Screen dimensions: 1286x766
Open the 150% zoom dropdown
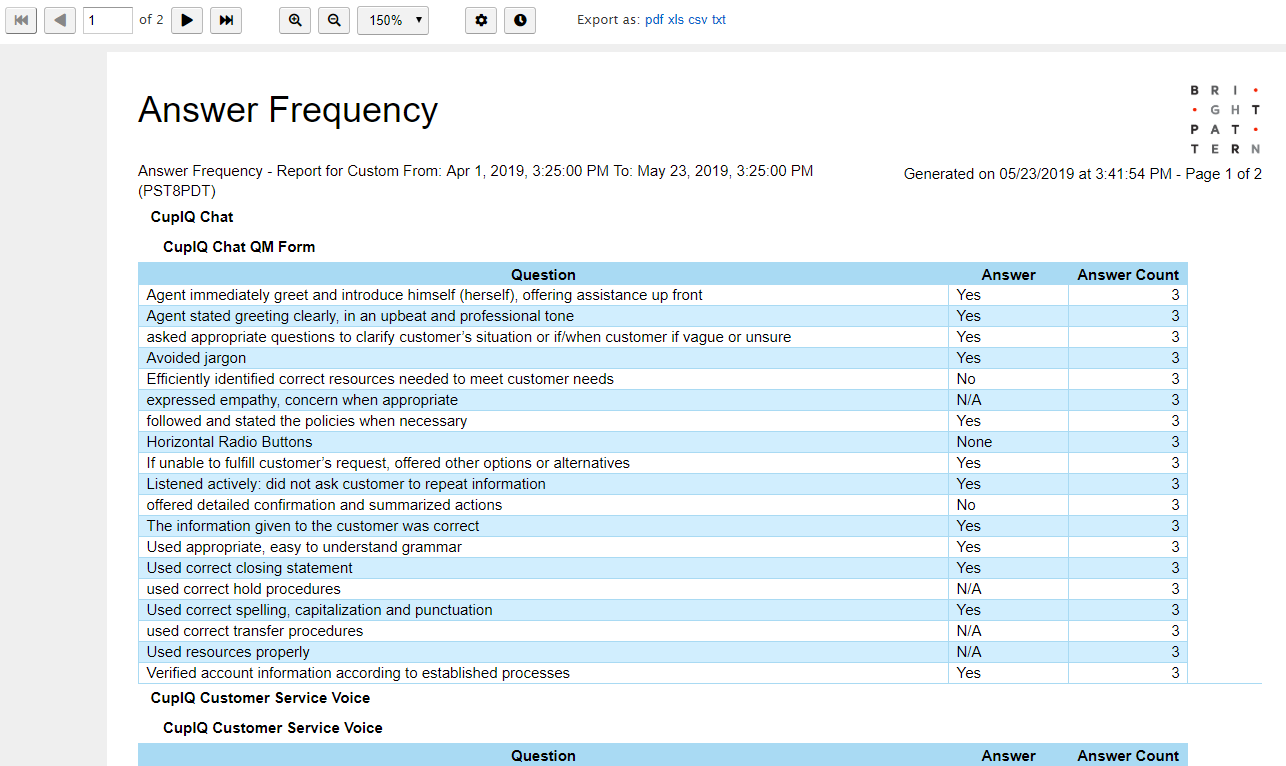393,20
